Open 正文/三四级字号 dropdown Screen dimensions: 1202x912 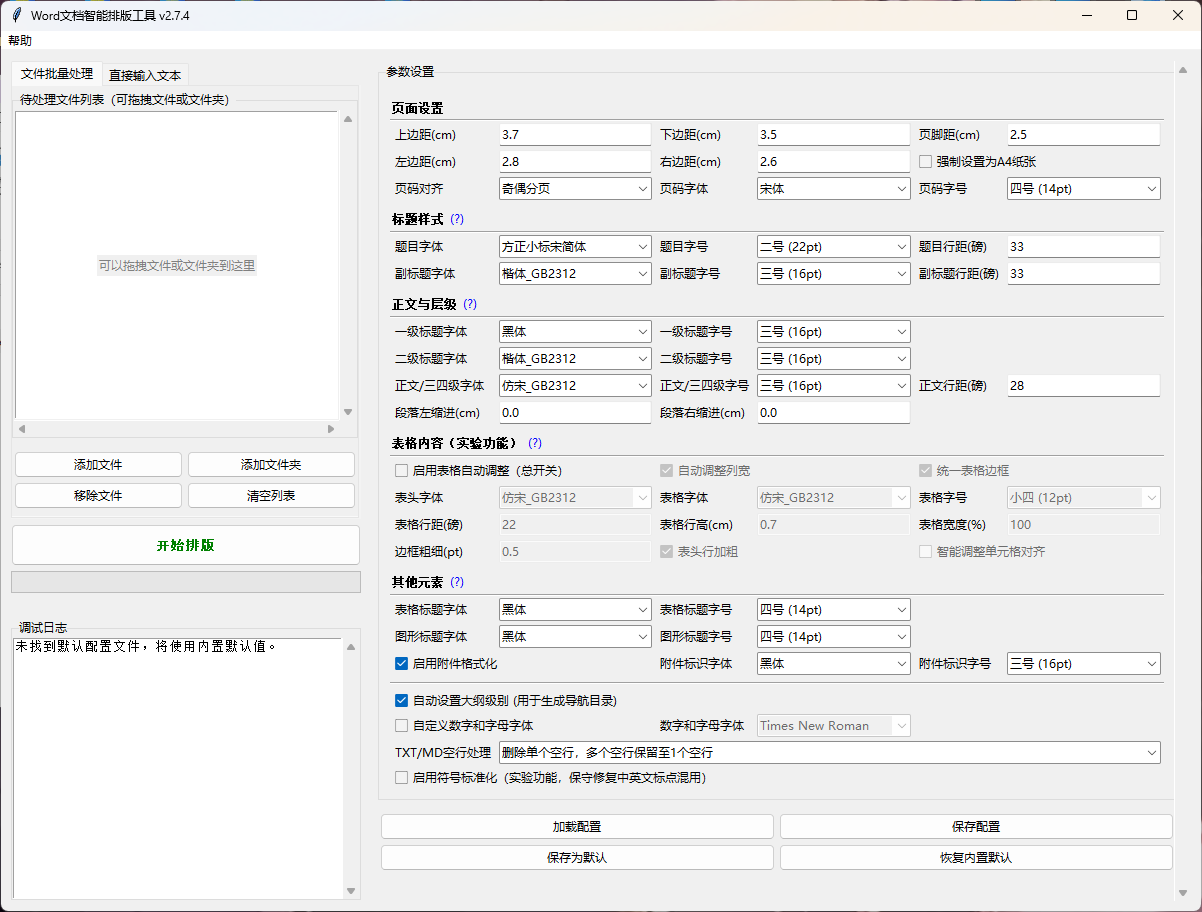pyautogui.click(x=833, y=385)
